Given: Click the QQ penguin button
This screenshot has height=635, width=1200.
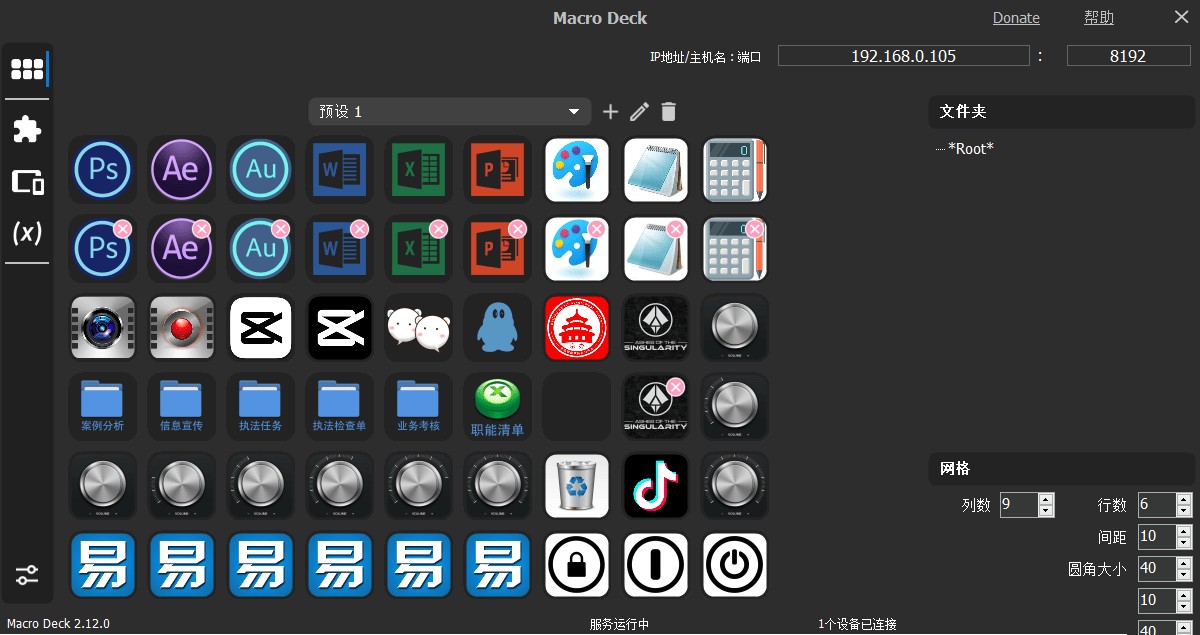Looking at the screenshot, I should 497,327.
